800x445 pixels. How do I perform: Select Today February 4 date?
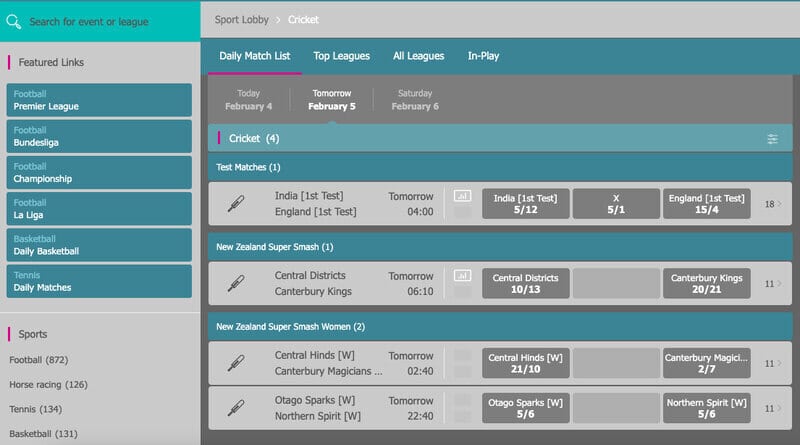pyautogui.click(x=248, y=100)
